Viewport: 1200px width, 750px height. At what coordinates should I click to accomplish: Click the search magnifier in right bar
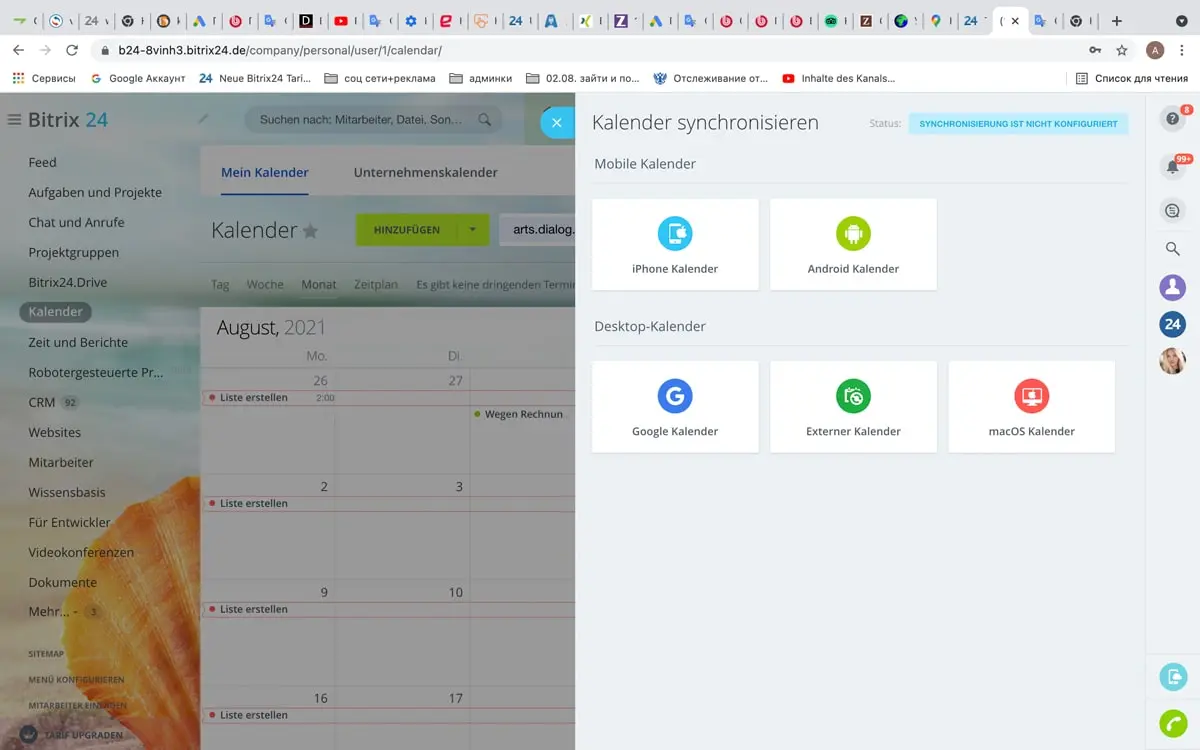(1172, 249)
